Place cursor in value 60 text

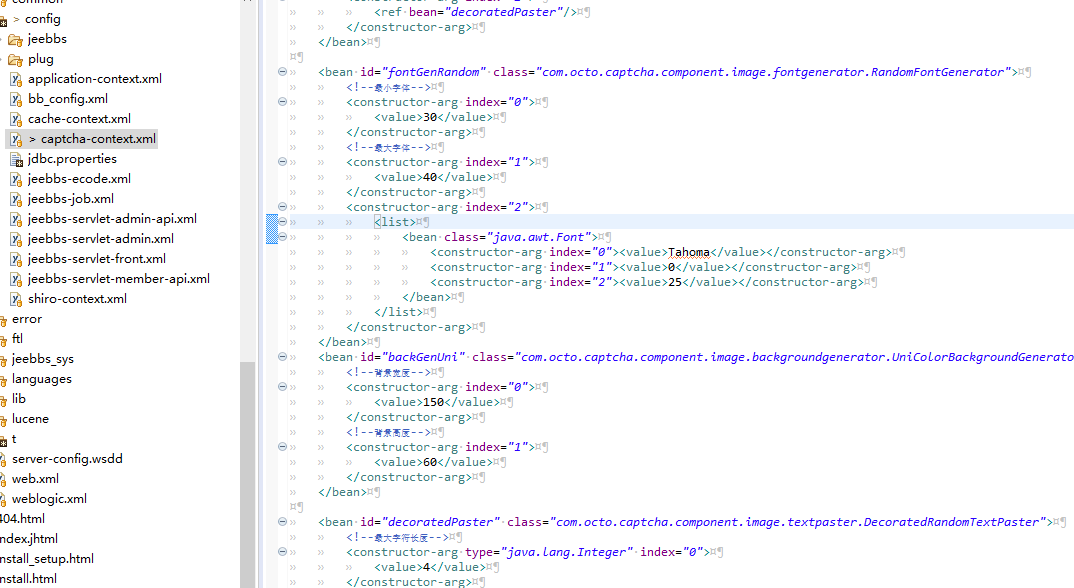tap(430, 462)
